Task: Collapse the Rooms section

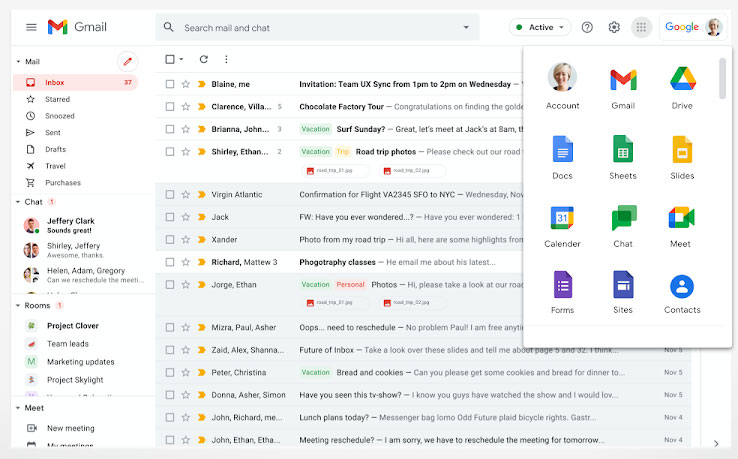Action: click(x=18, y=306)
